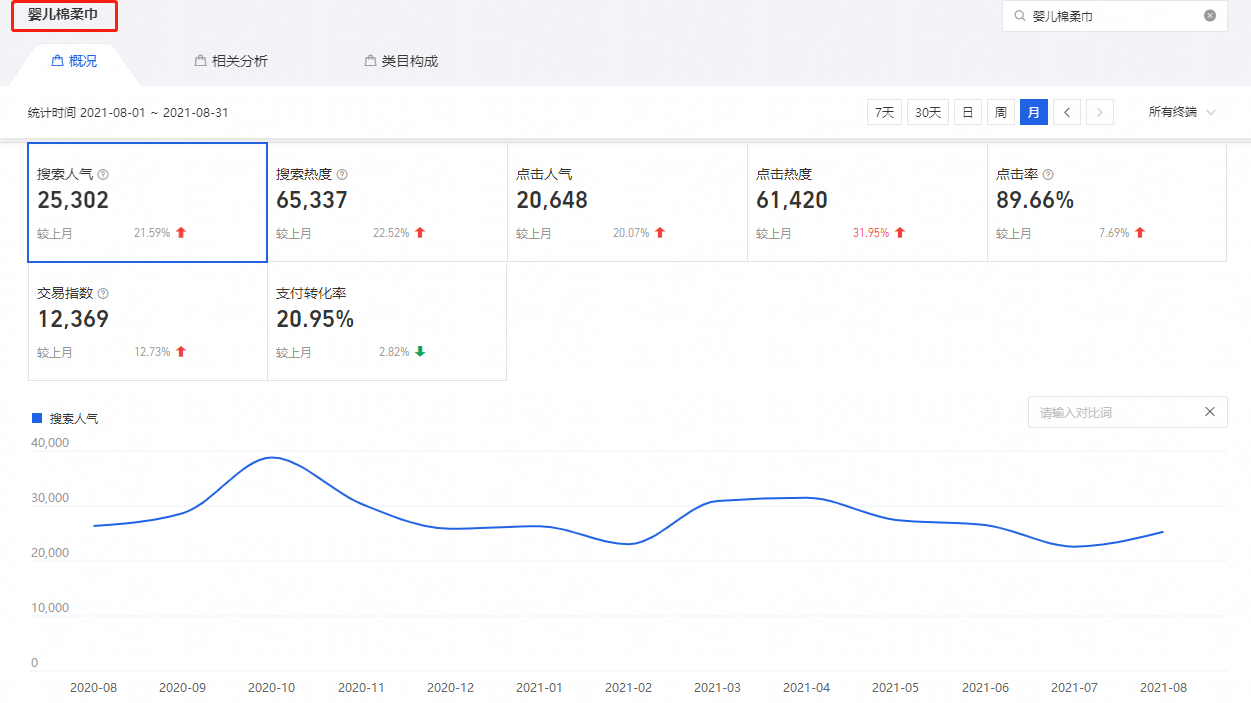
Task: Click the magnifier search icon
Action: tap(1019, 16)
